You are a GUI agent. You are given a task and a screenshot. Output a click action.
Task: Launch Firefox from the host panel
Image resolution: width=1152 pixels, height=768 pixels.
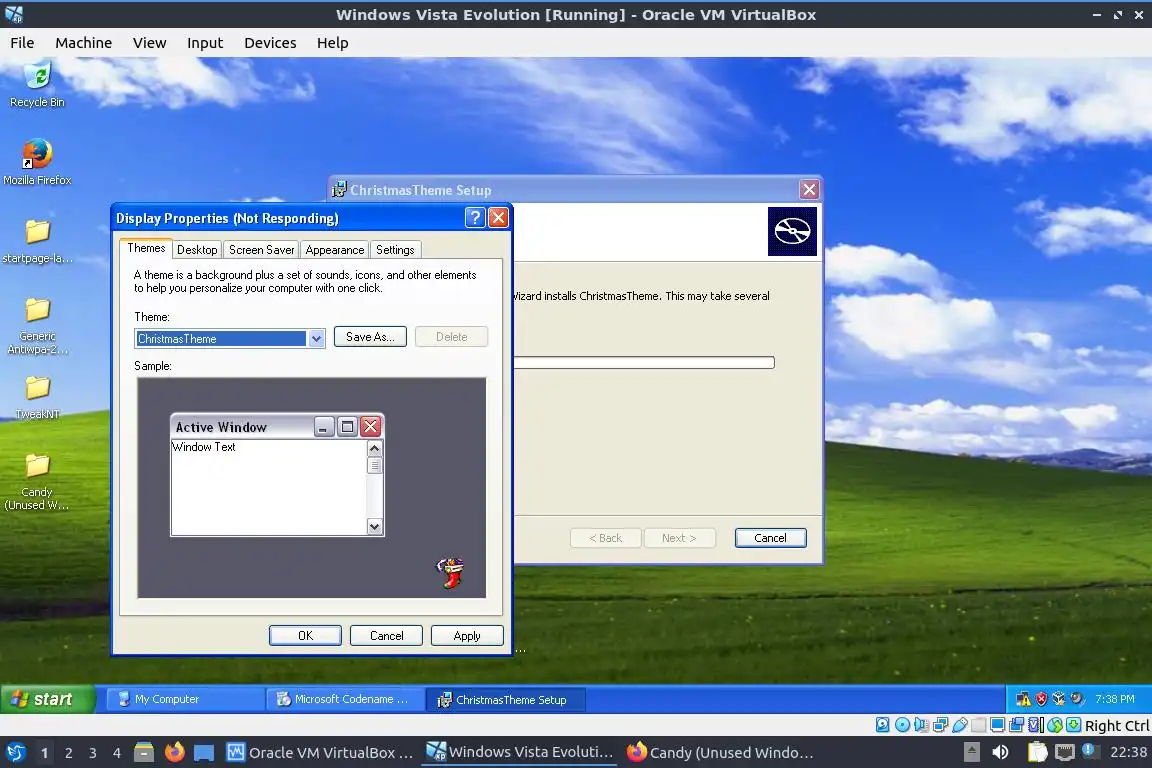[174, 753]
